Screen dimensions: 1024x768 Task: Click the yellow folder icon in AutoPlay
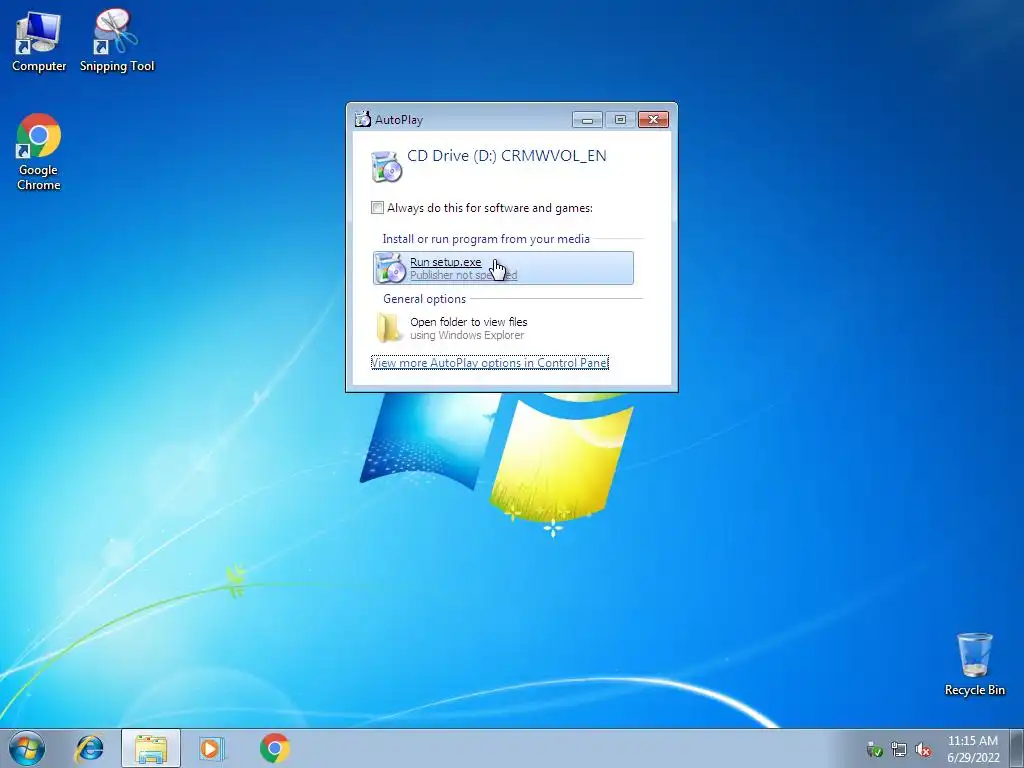pos(389,328)
